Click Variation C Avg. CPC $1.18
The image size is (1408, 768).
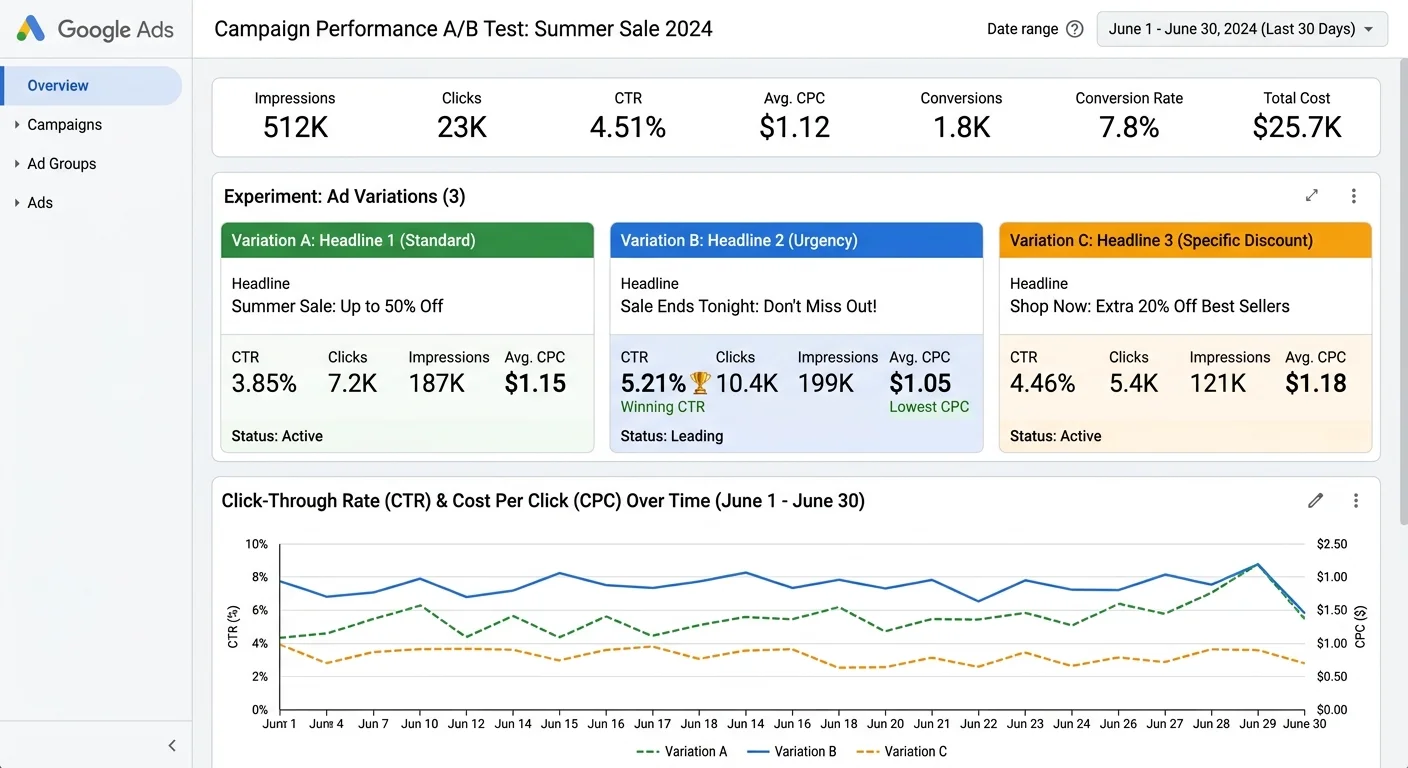(1316, 383)
